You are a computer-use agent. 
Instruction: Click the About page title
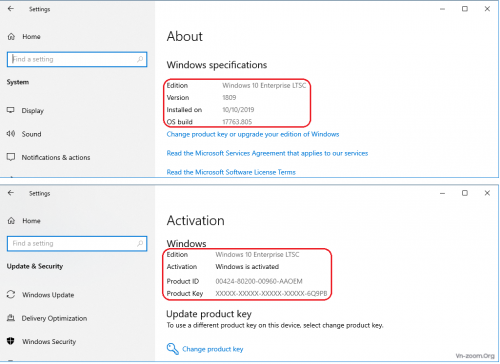pos(185,36)
